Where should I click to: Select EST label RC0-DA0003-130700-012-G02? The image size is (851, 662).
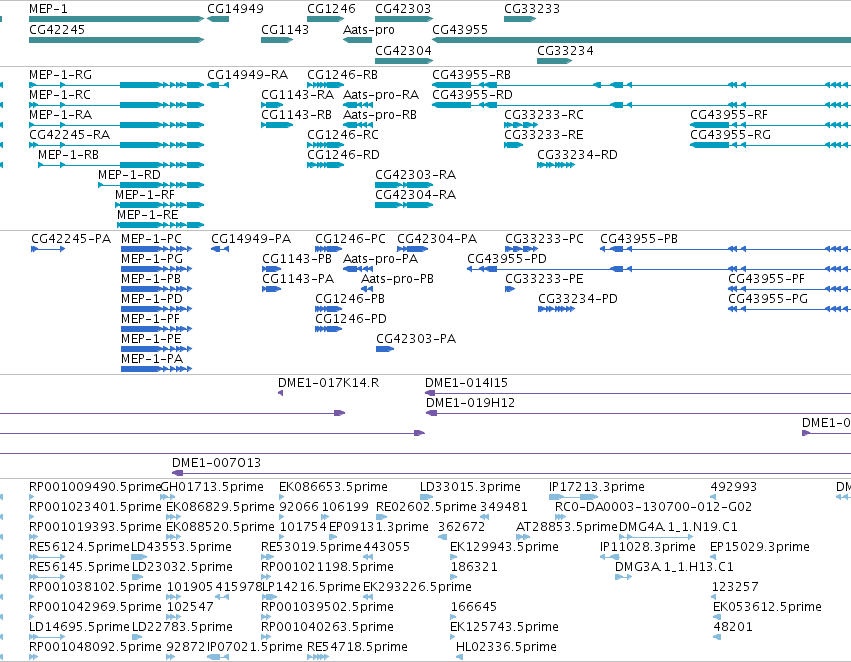[653, 507]
